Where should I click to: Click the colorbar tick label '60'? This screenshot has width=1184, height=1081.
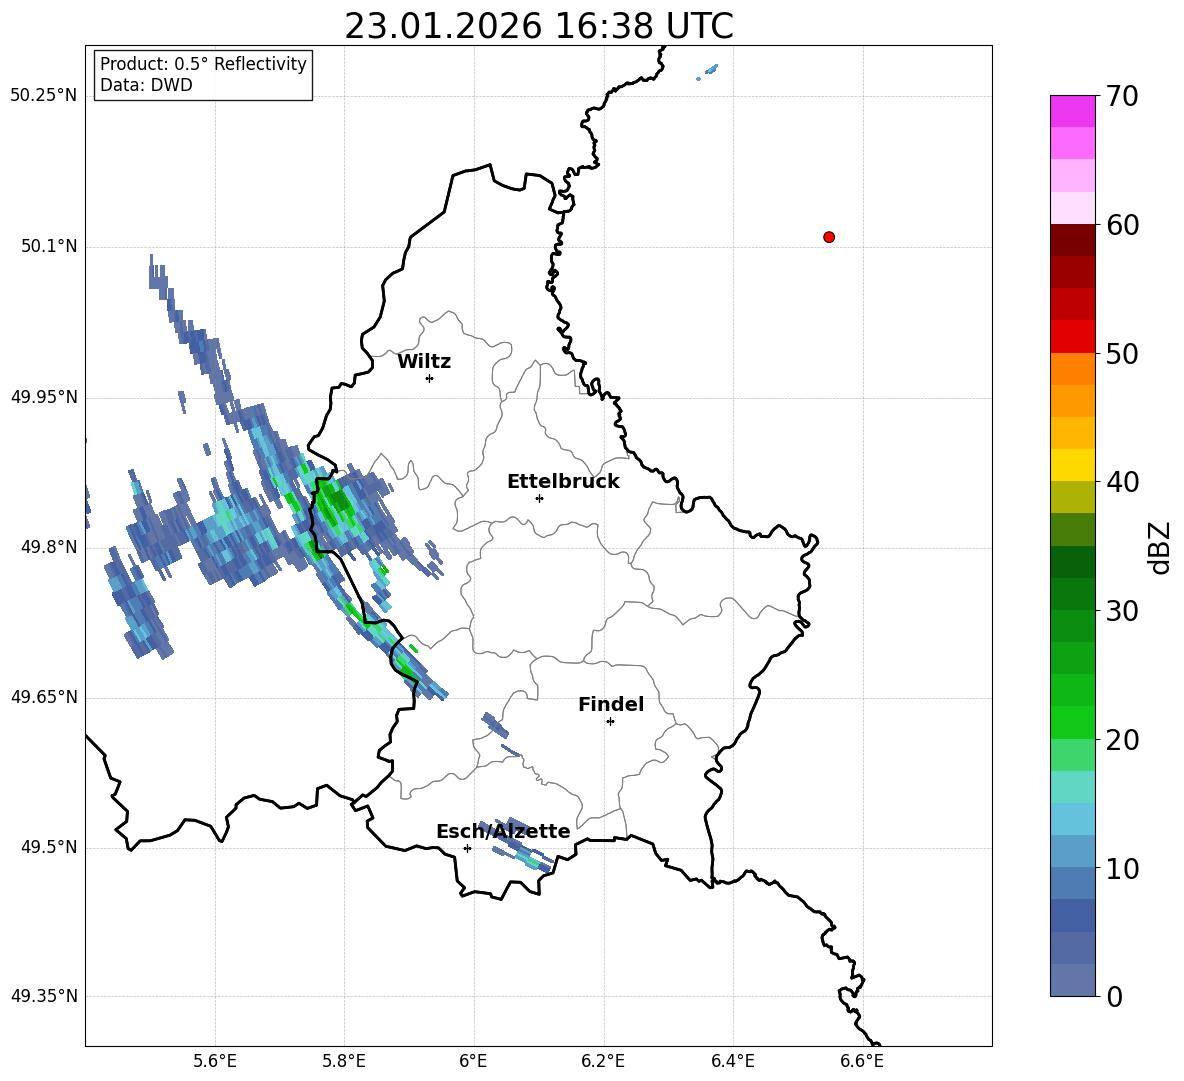click(x=1122, y=225)
